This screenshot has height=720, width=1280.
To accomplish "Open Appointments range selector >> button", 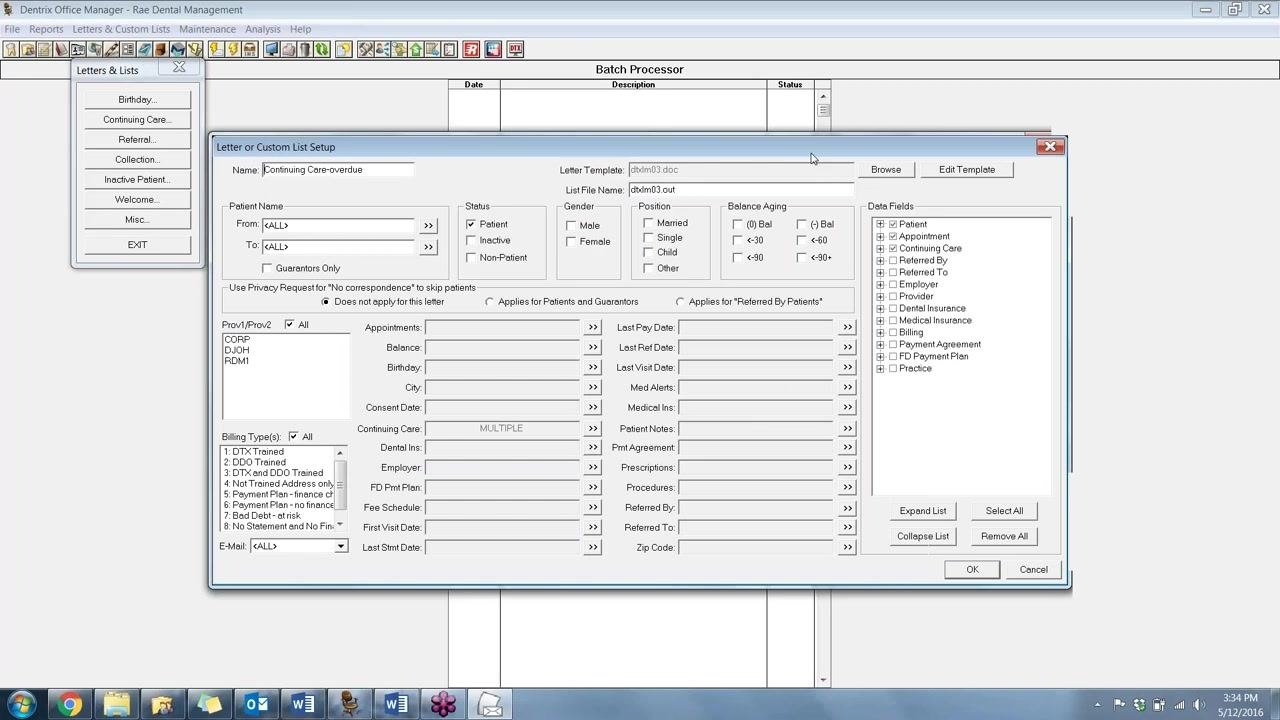I will point(592,327).
